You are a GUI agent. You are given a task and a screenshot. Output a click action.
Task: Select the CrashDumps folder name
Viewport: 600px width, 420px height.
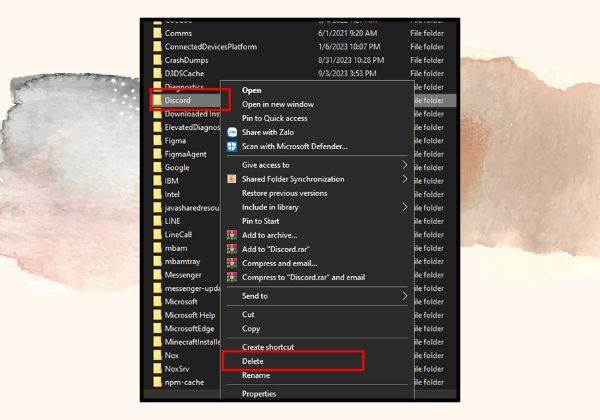186,60
